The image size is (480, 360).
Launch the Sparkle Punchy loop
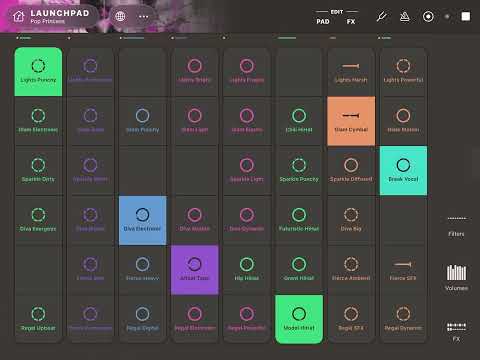click(x=299, y=171)
